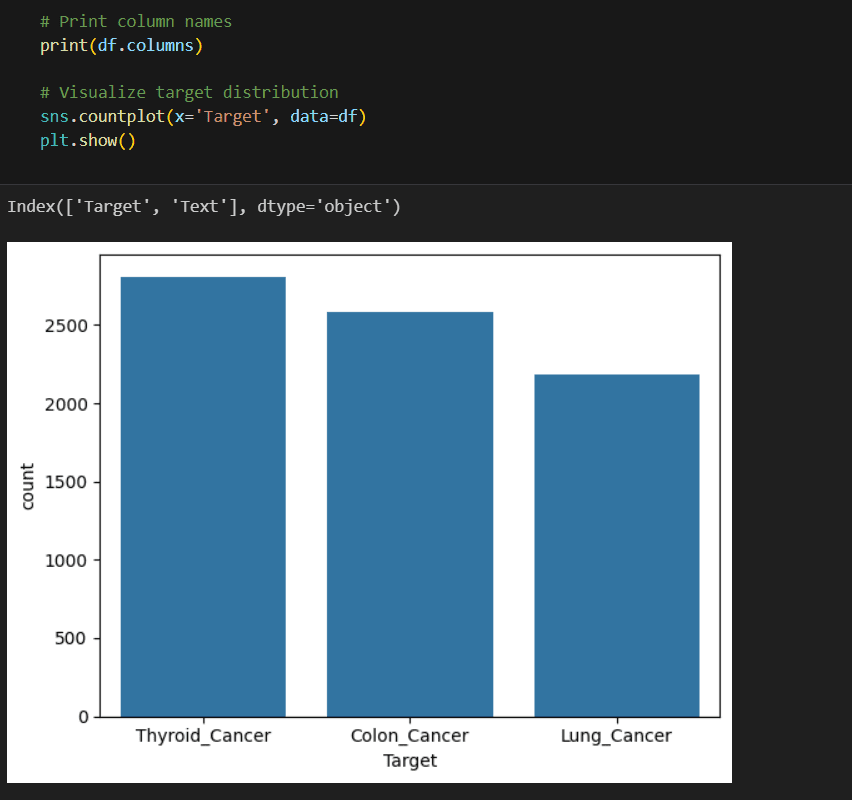Click the '# Visualize target distribution' comment
This screenshot has height=800, width=852.
coord(189,92)
